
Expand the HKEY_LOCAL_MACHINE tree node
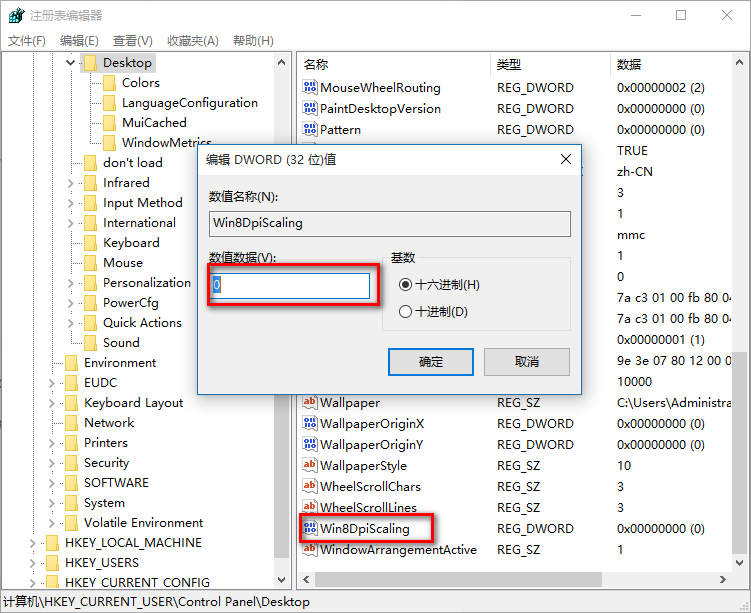click(32, 543)
